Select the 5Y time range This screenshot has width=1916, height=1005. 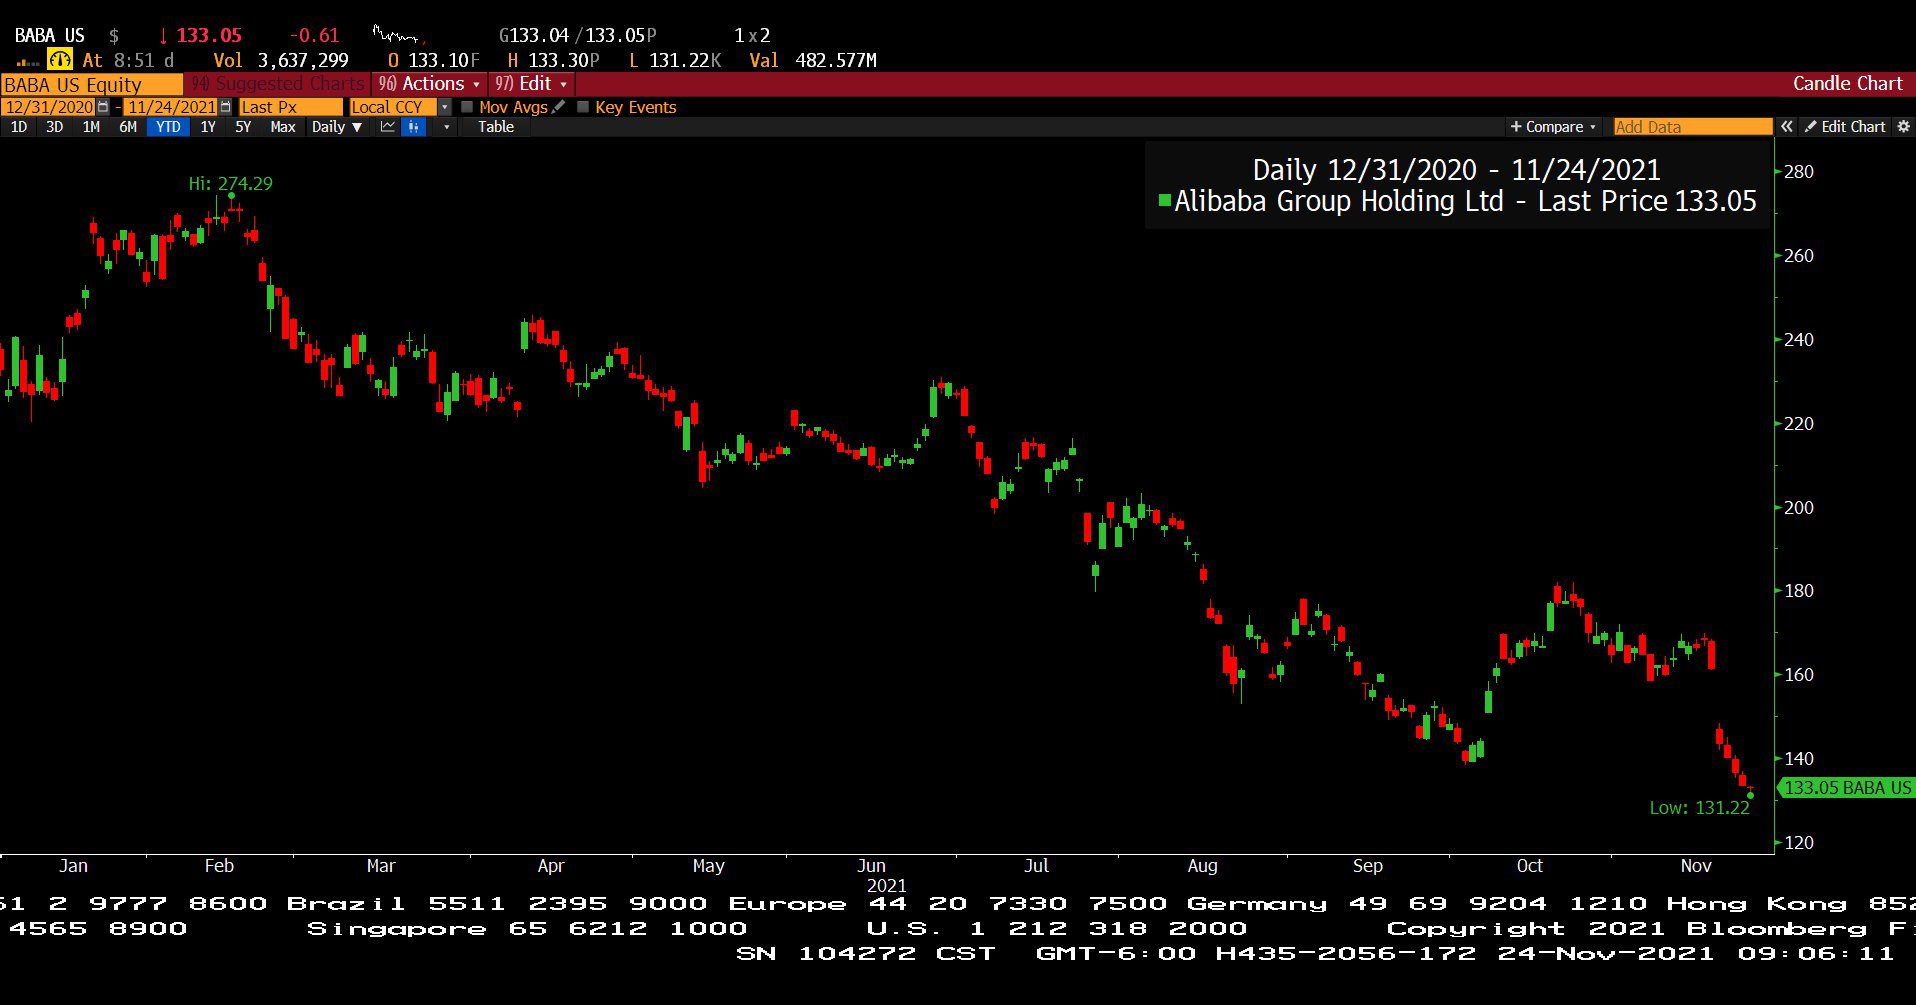click(x=243, y=127)
